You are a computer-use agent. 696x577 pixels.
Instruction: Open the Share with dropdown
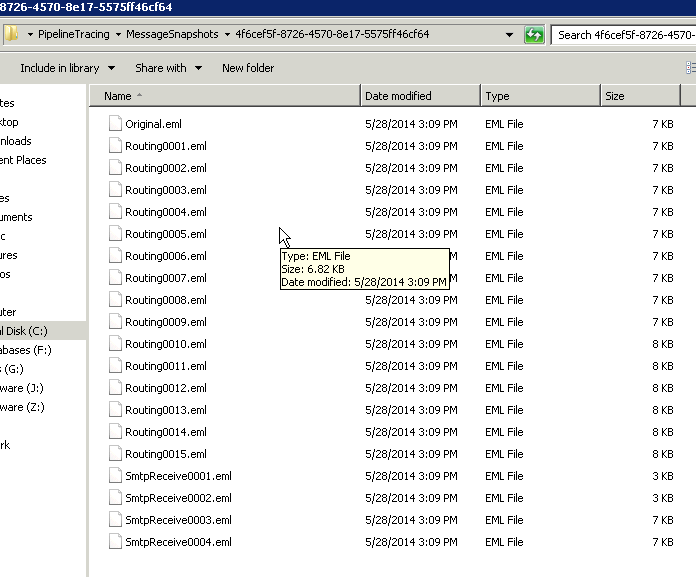pos(168,68)
